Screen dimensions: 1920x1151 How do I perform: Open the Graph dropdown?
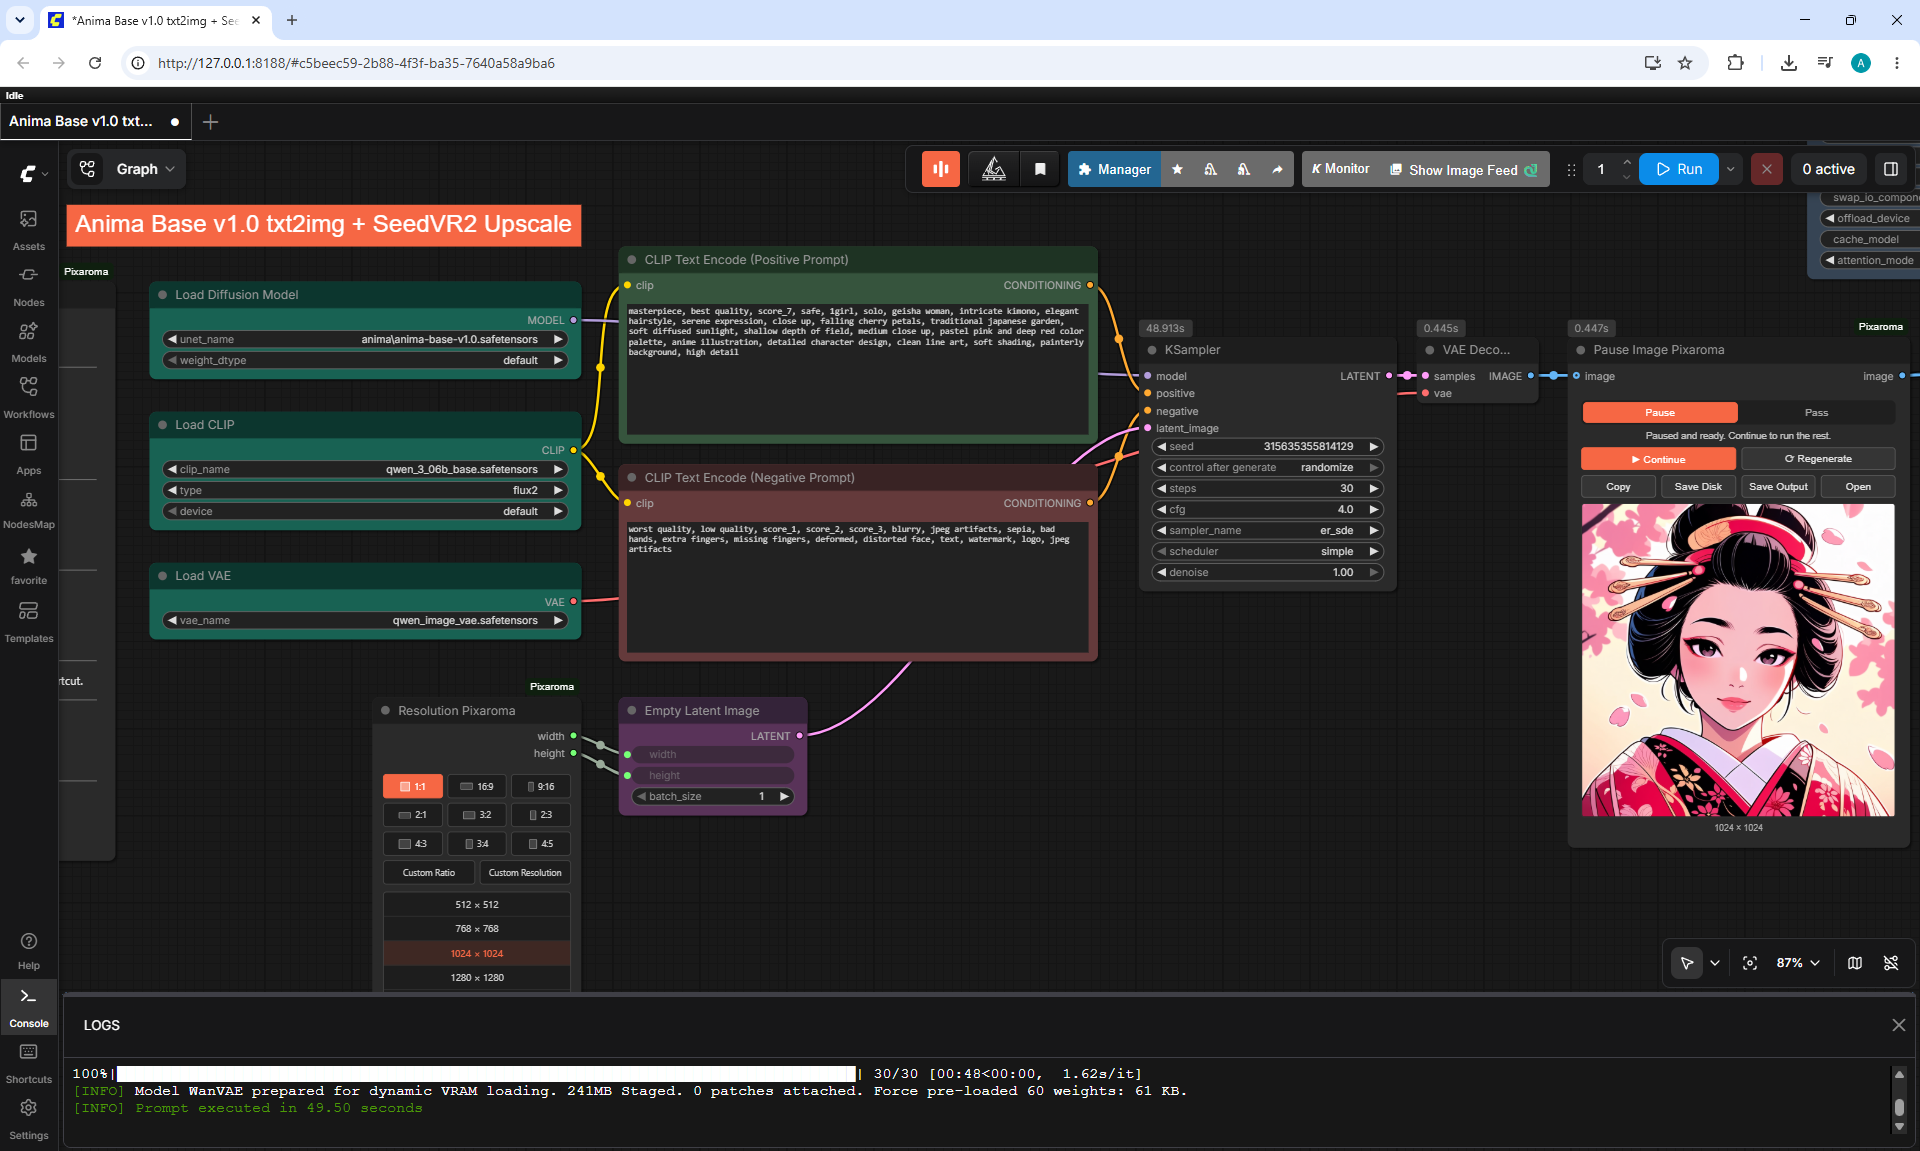pos(145,169)
